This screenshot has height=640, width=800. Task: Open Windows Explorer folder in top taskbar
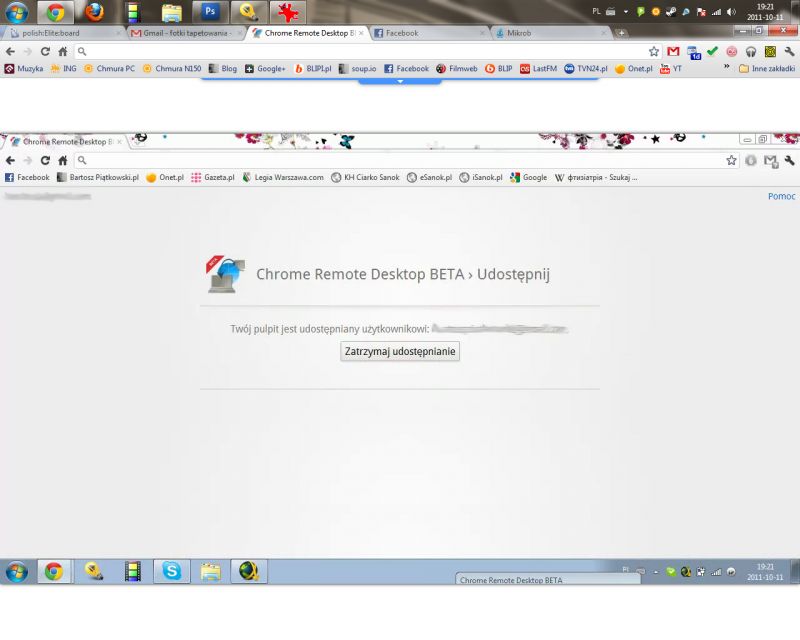[172, 12]
